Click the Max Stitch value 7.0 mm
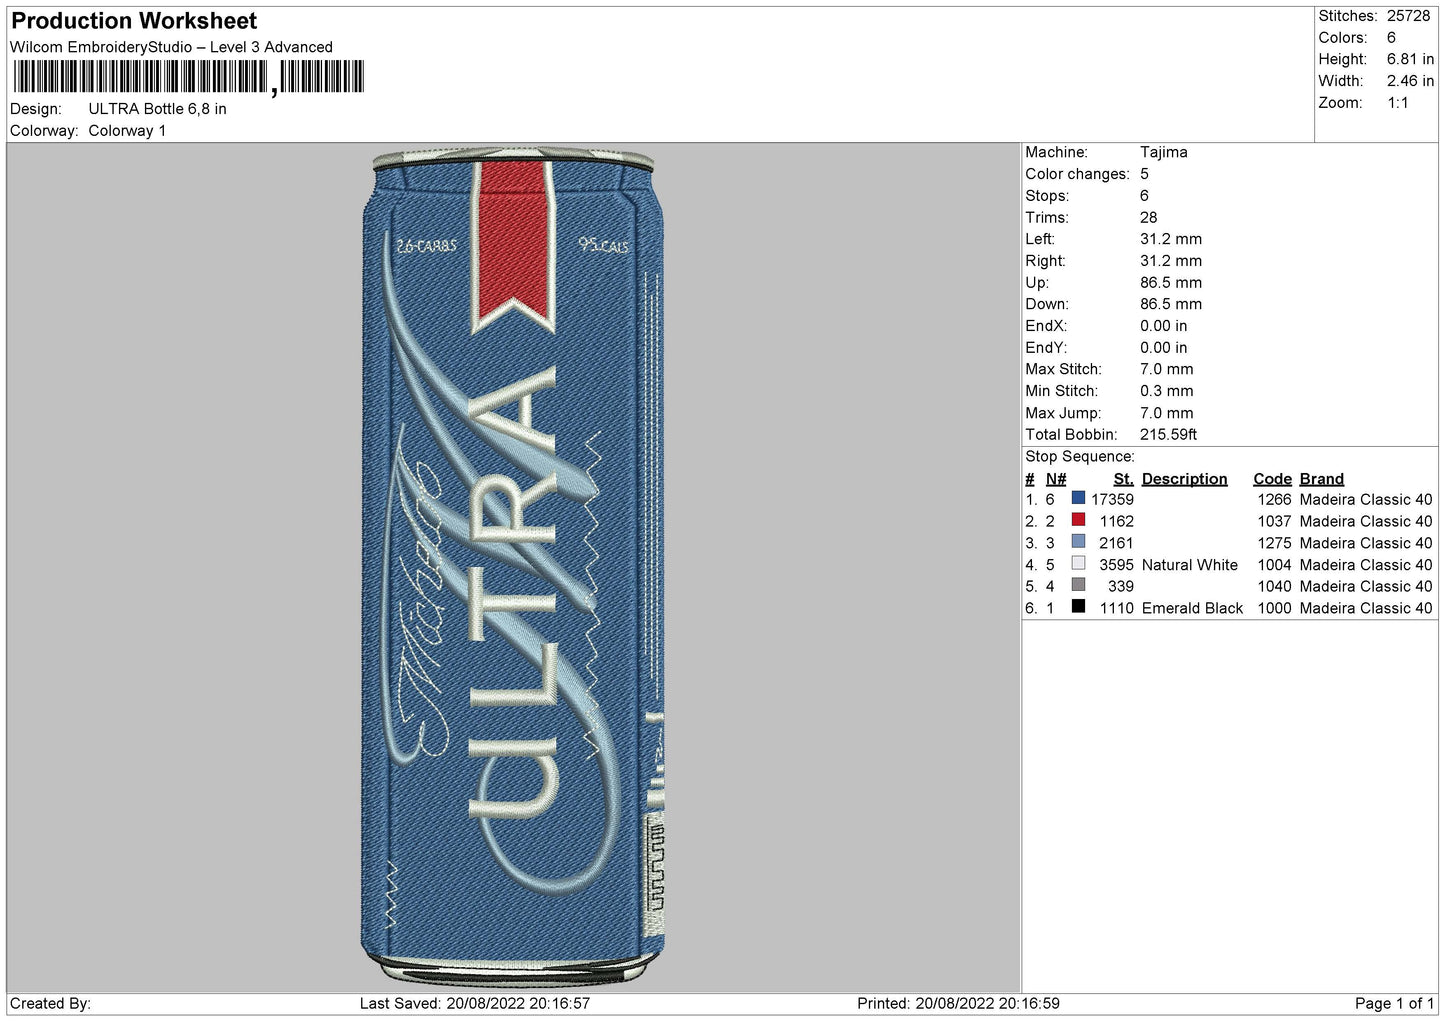 pyautogui.click(x=1166, y=369)
